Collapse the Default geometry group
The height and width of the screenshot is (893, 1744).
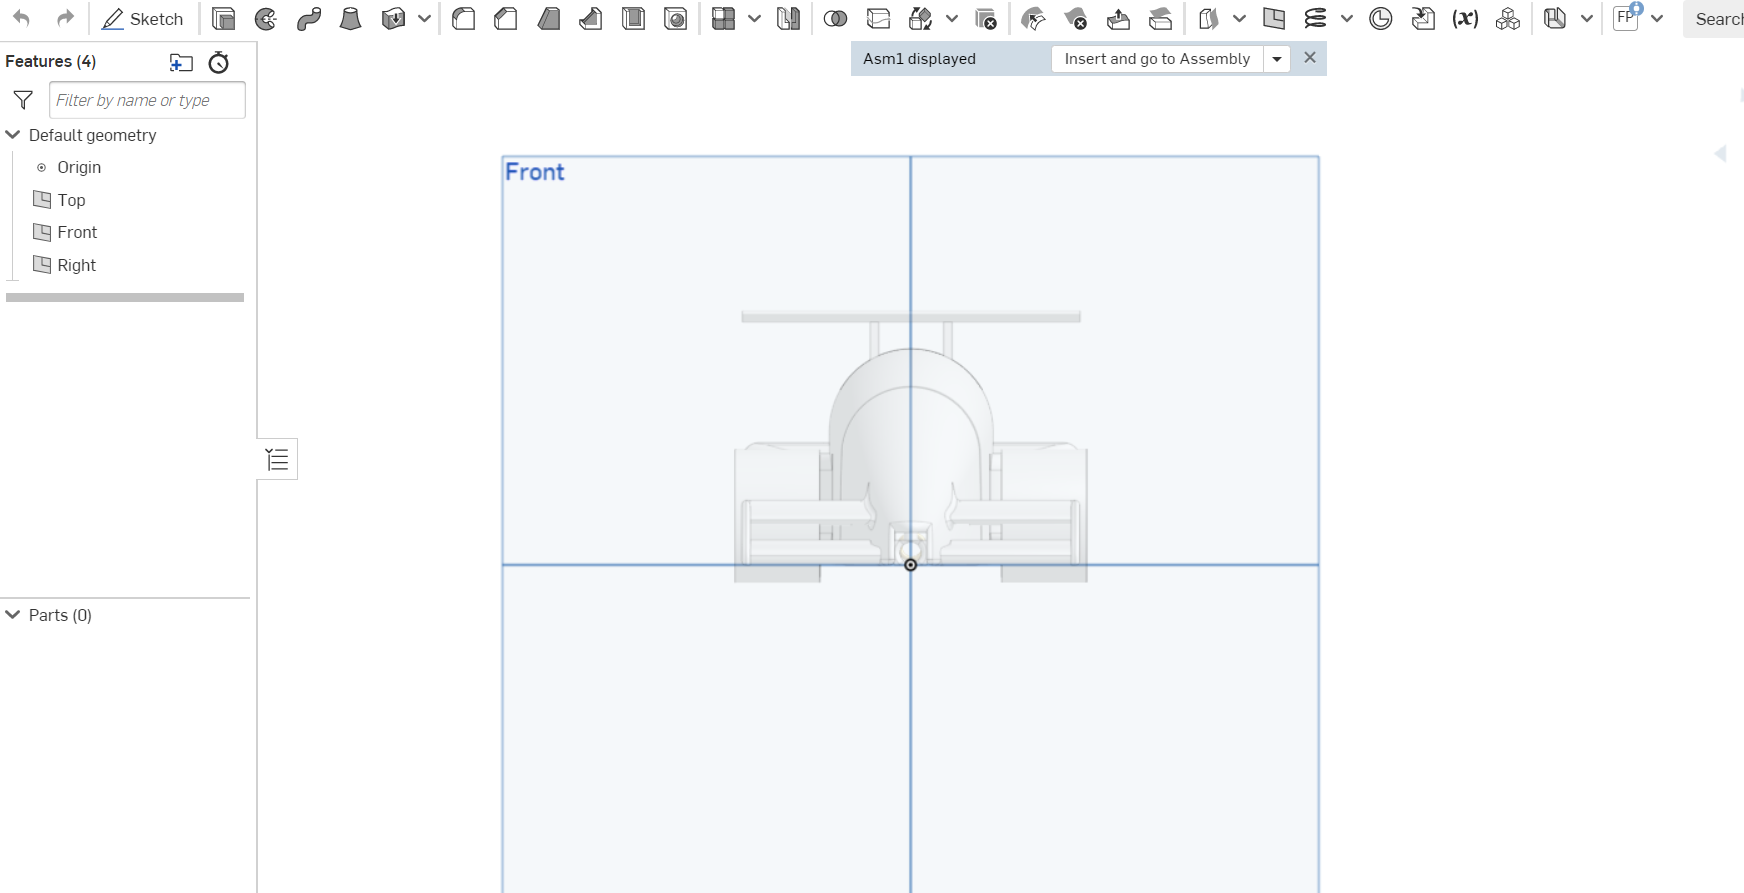(x=13, y=135)
